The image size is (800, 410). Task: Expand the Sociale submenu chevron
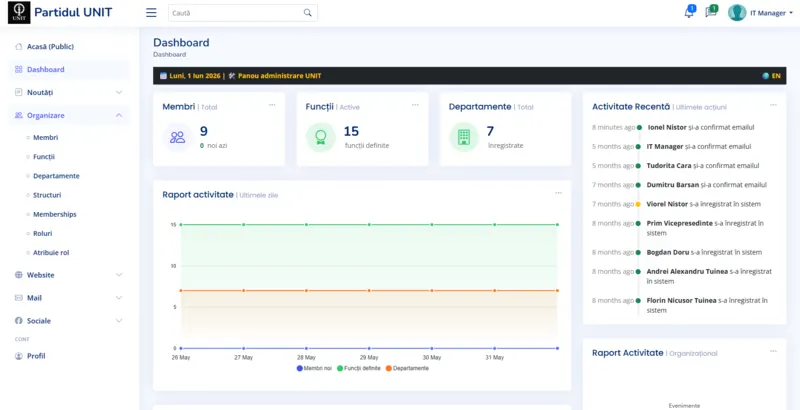(x=119, y=321)
